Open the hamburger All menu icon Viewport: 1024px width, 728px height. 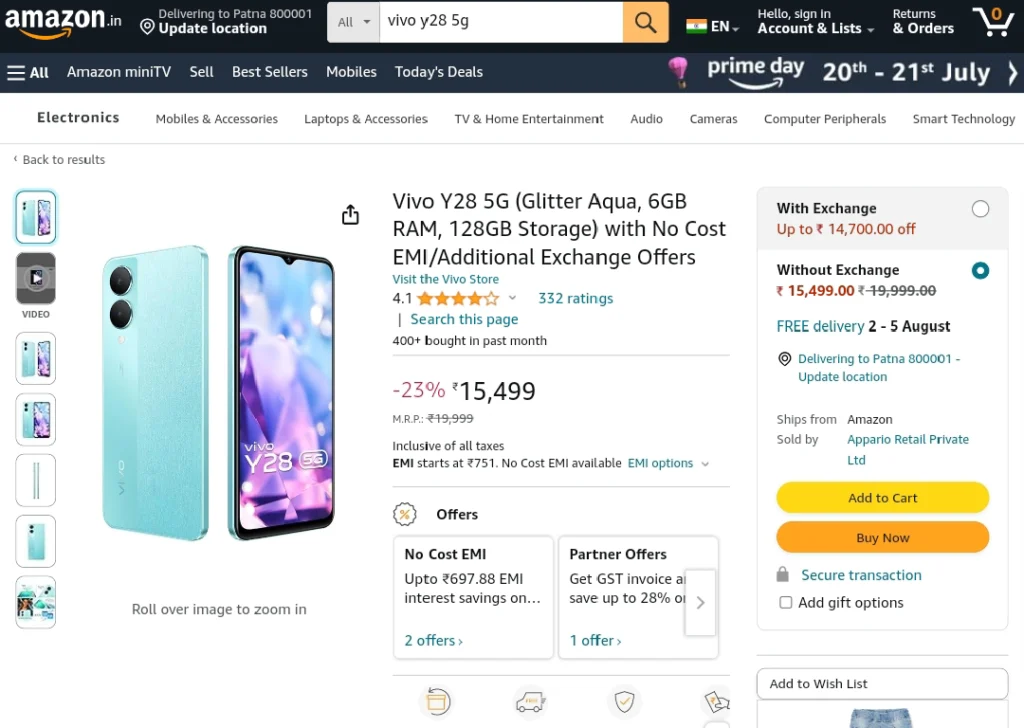point(16,72)
